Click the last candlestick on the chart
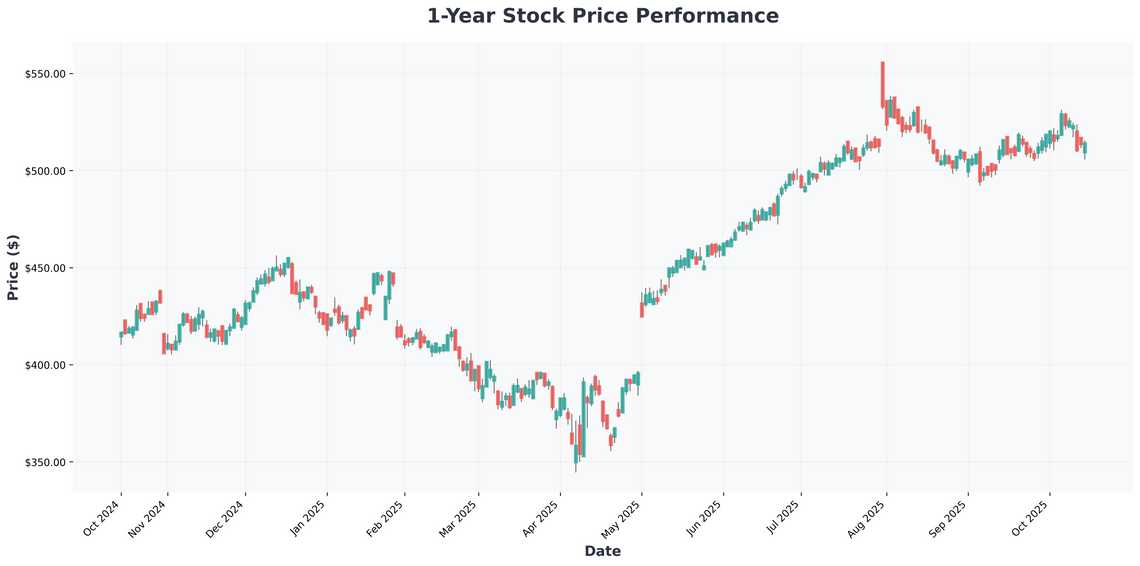 tap(1085, 148)
